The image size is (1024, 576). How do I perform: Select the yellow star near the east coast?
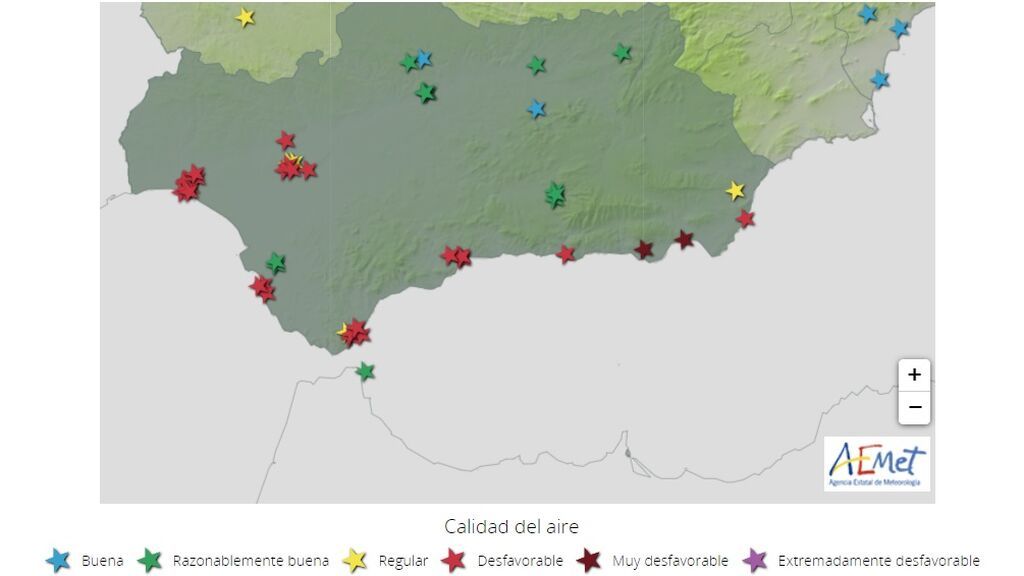(736, 190)
